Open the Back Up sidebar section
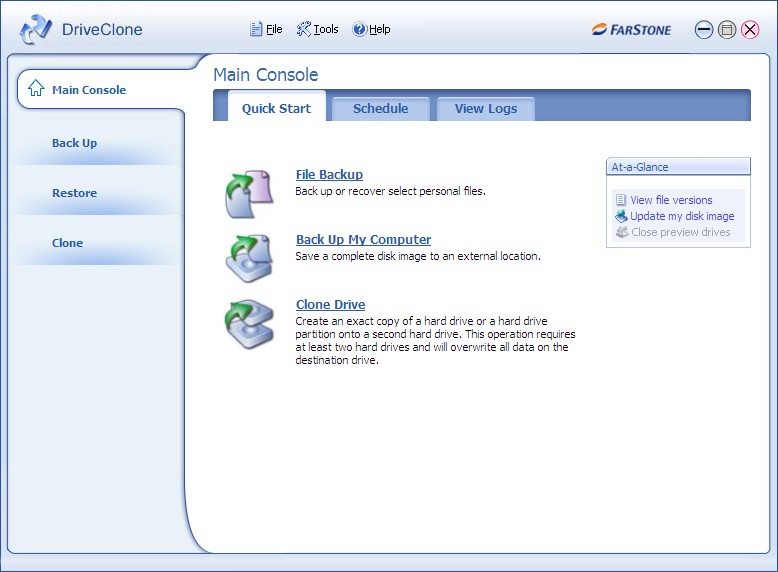Image resolution: width=778 pixels, height=572 pixels. click(75, 143)
